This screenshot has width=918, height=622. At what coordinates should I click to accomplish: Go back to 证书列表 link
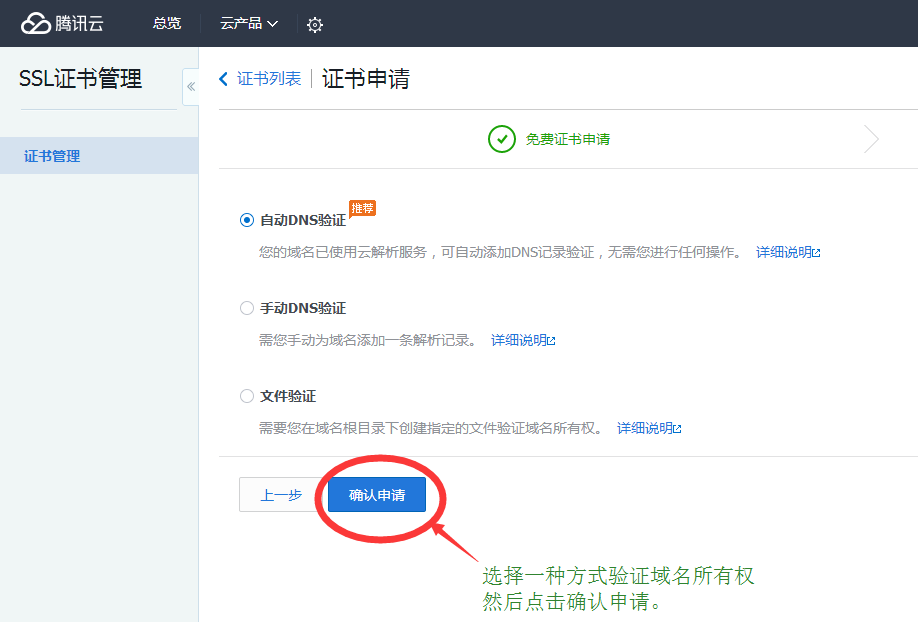(x=269, y=79)
